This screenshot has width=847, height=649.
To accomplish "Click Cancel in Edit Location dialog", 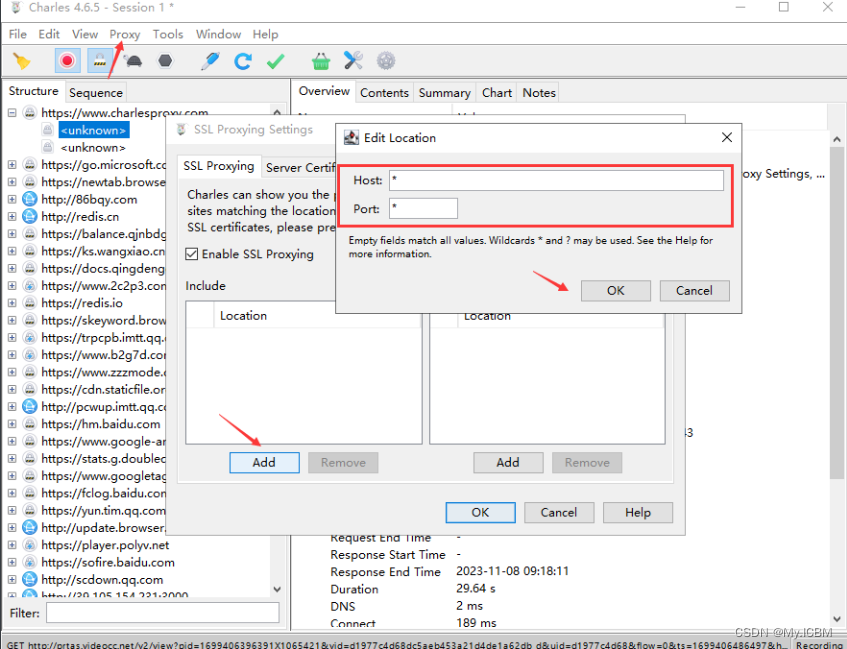I will (x=694, y=291).
